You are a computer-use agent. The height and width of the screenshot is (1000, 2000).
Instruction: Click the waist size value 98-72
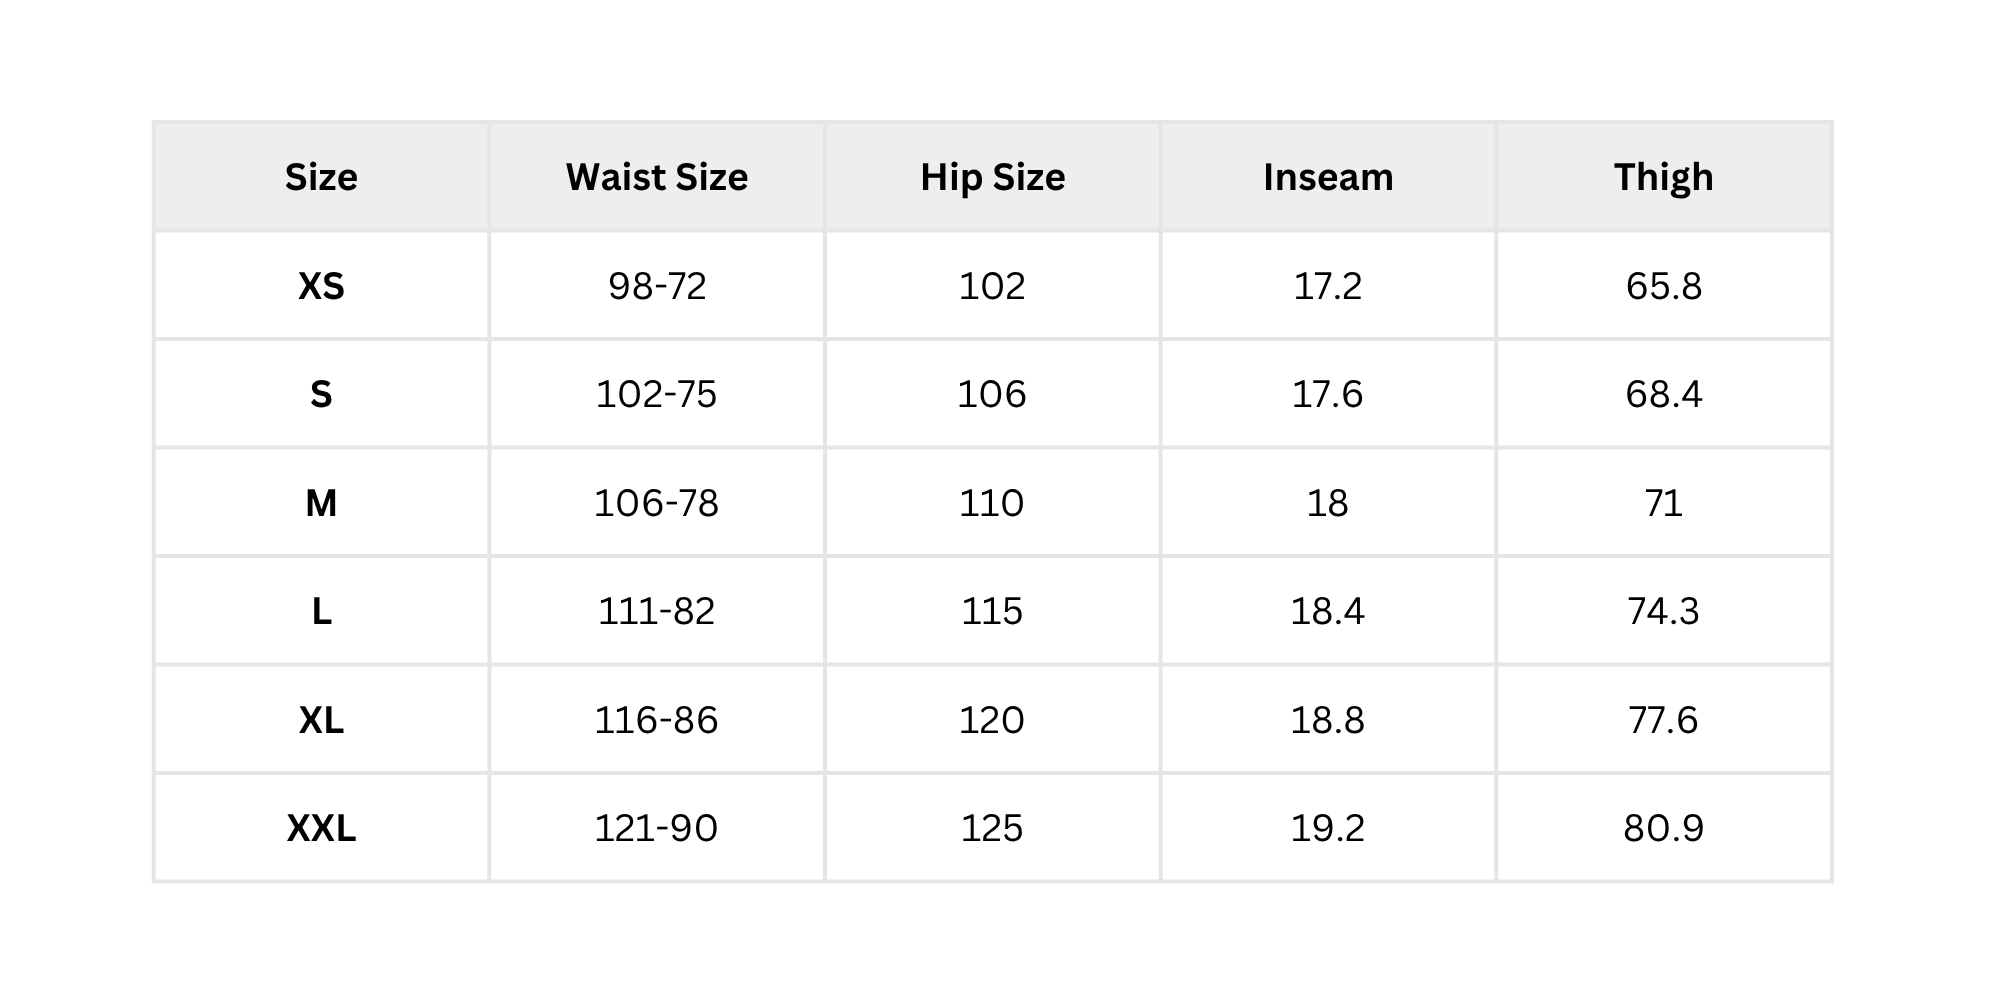pos(657,286)
